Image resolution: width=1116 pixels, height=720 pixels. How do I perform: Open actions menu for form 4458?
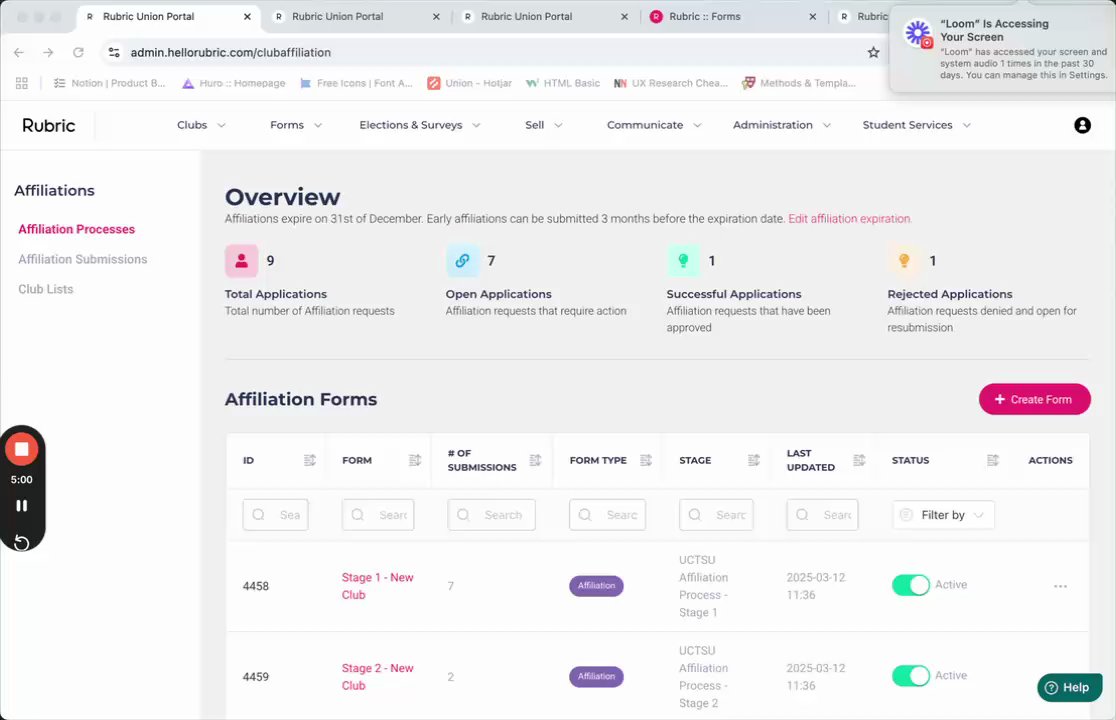[x=1060, y=586]
